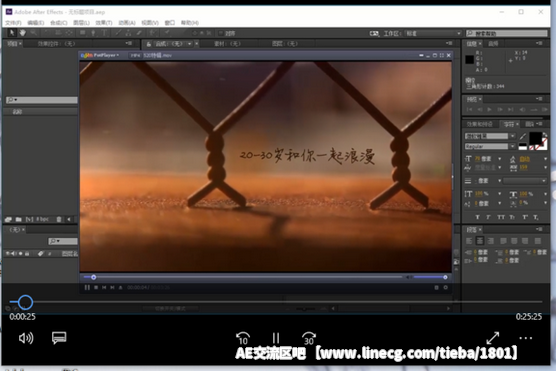The width and height of the screenshot is (559, 372).
Task: Click the Project panel search field
Action: [x=42, y=100]
